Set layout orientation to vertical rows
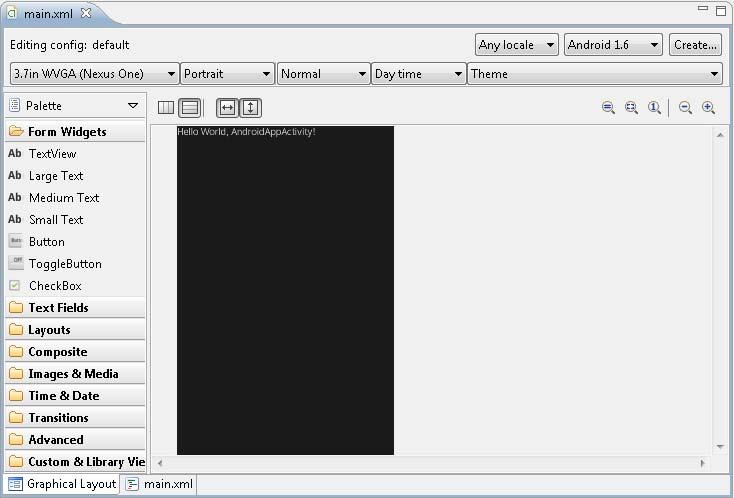Screen dimensions: 734x498 pyautogui.click(x=190, y=108)
